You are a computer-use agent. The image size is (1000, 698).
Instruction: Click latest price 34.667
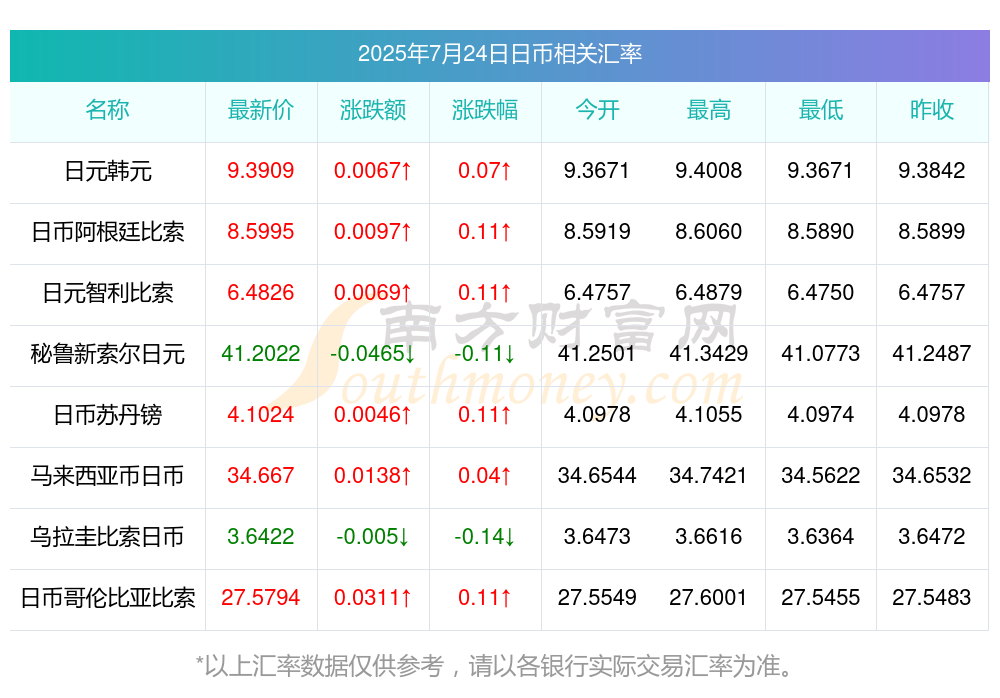[x=261, y=475]
